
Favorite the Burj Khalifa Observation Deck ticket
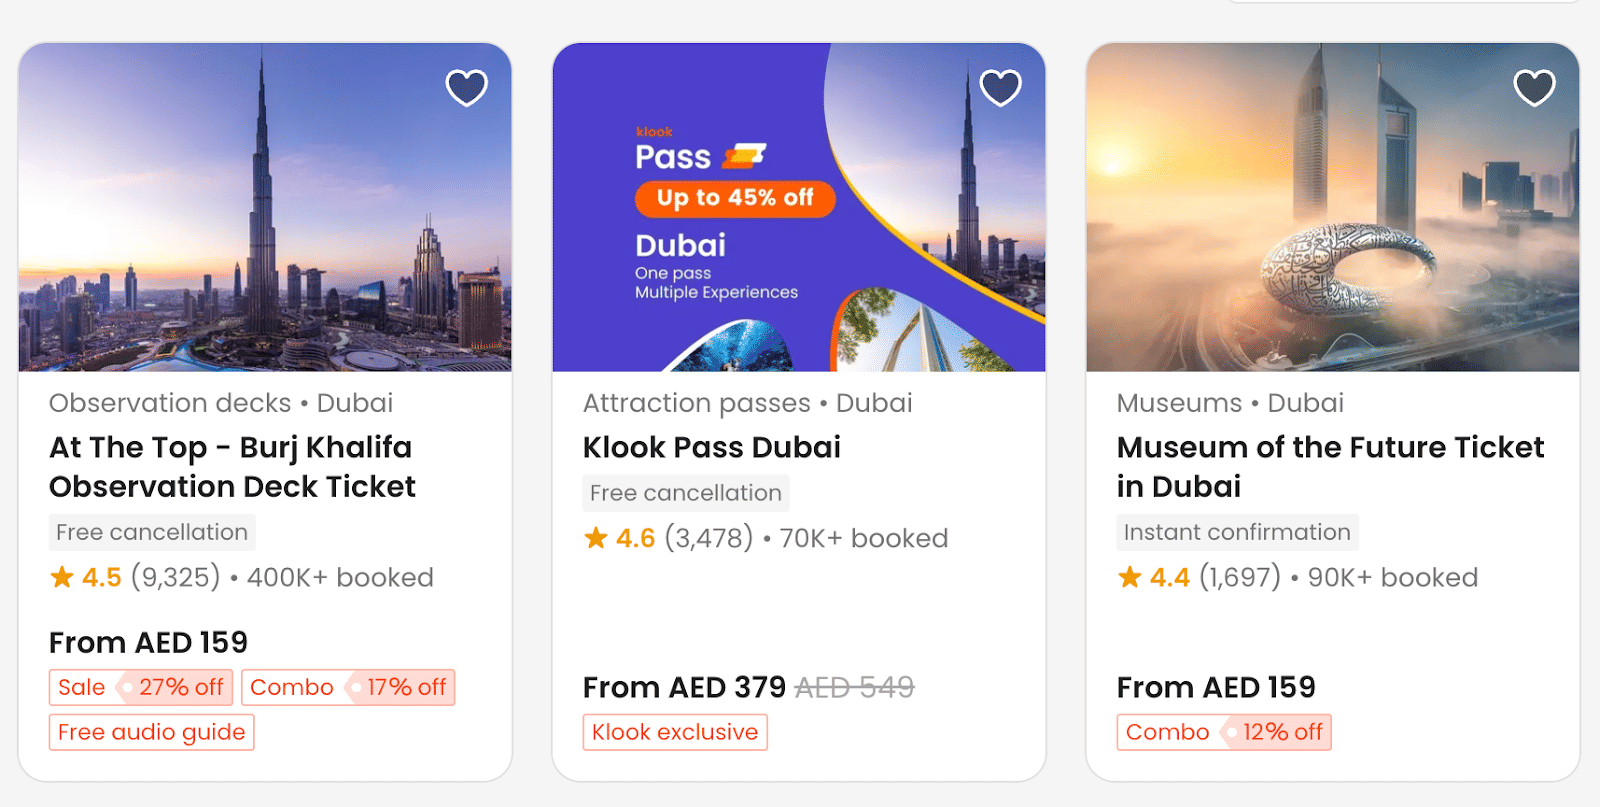click(466, 88)
